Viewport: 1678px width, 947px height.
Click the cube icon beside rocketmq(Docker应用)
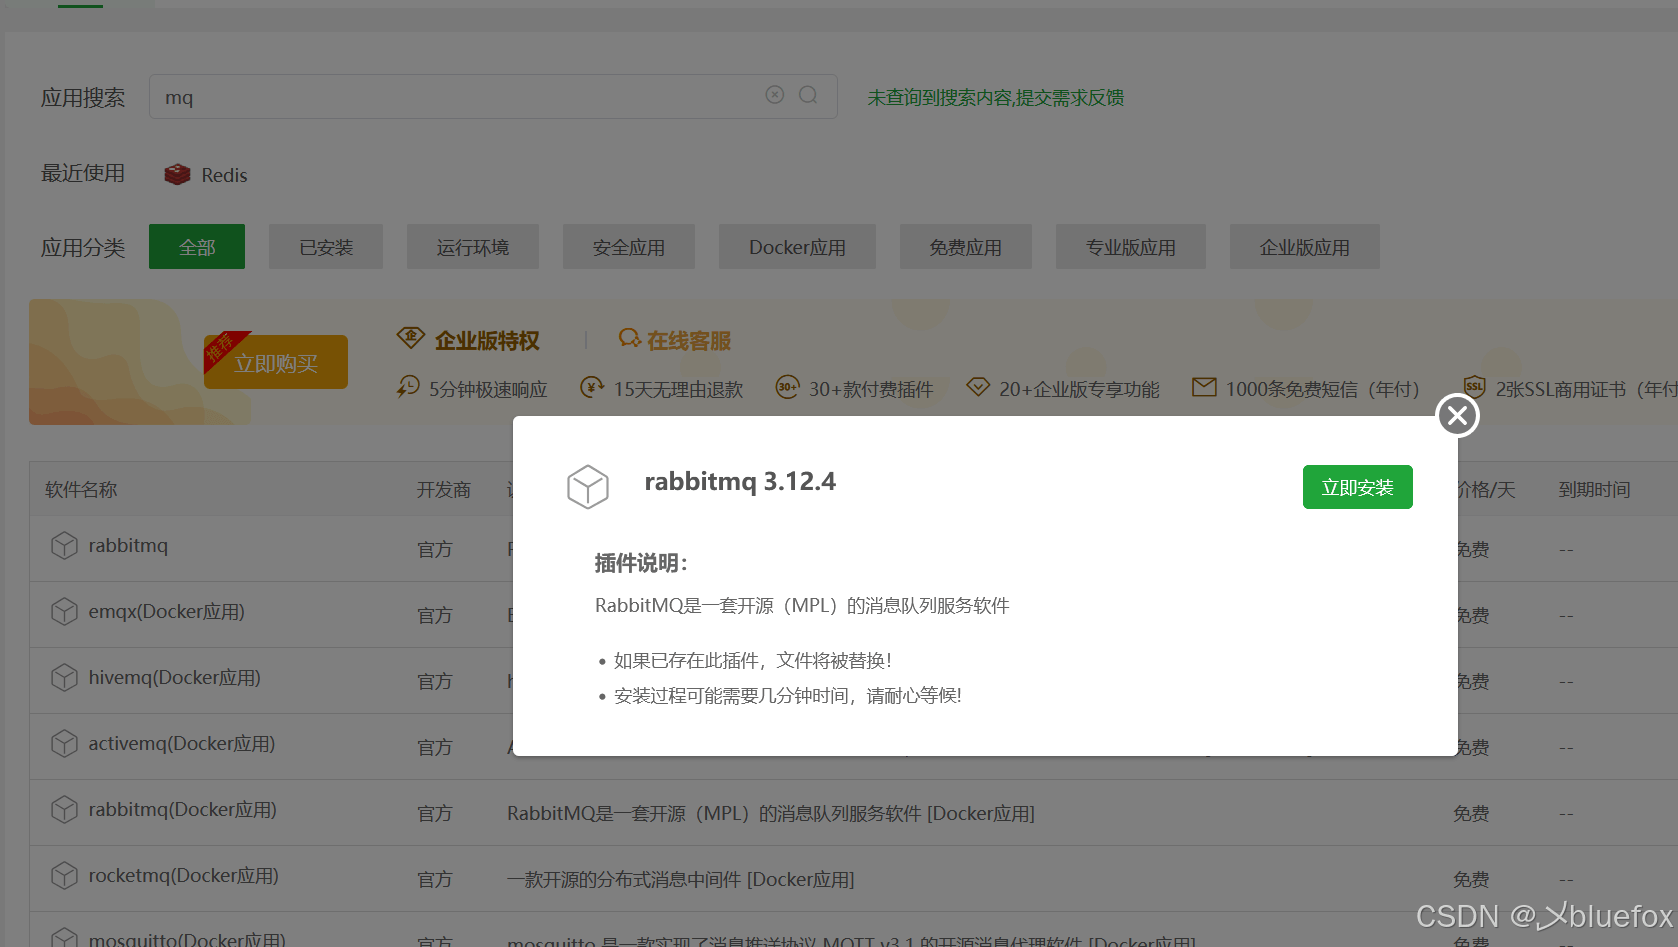[x=64, y=875]
